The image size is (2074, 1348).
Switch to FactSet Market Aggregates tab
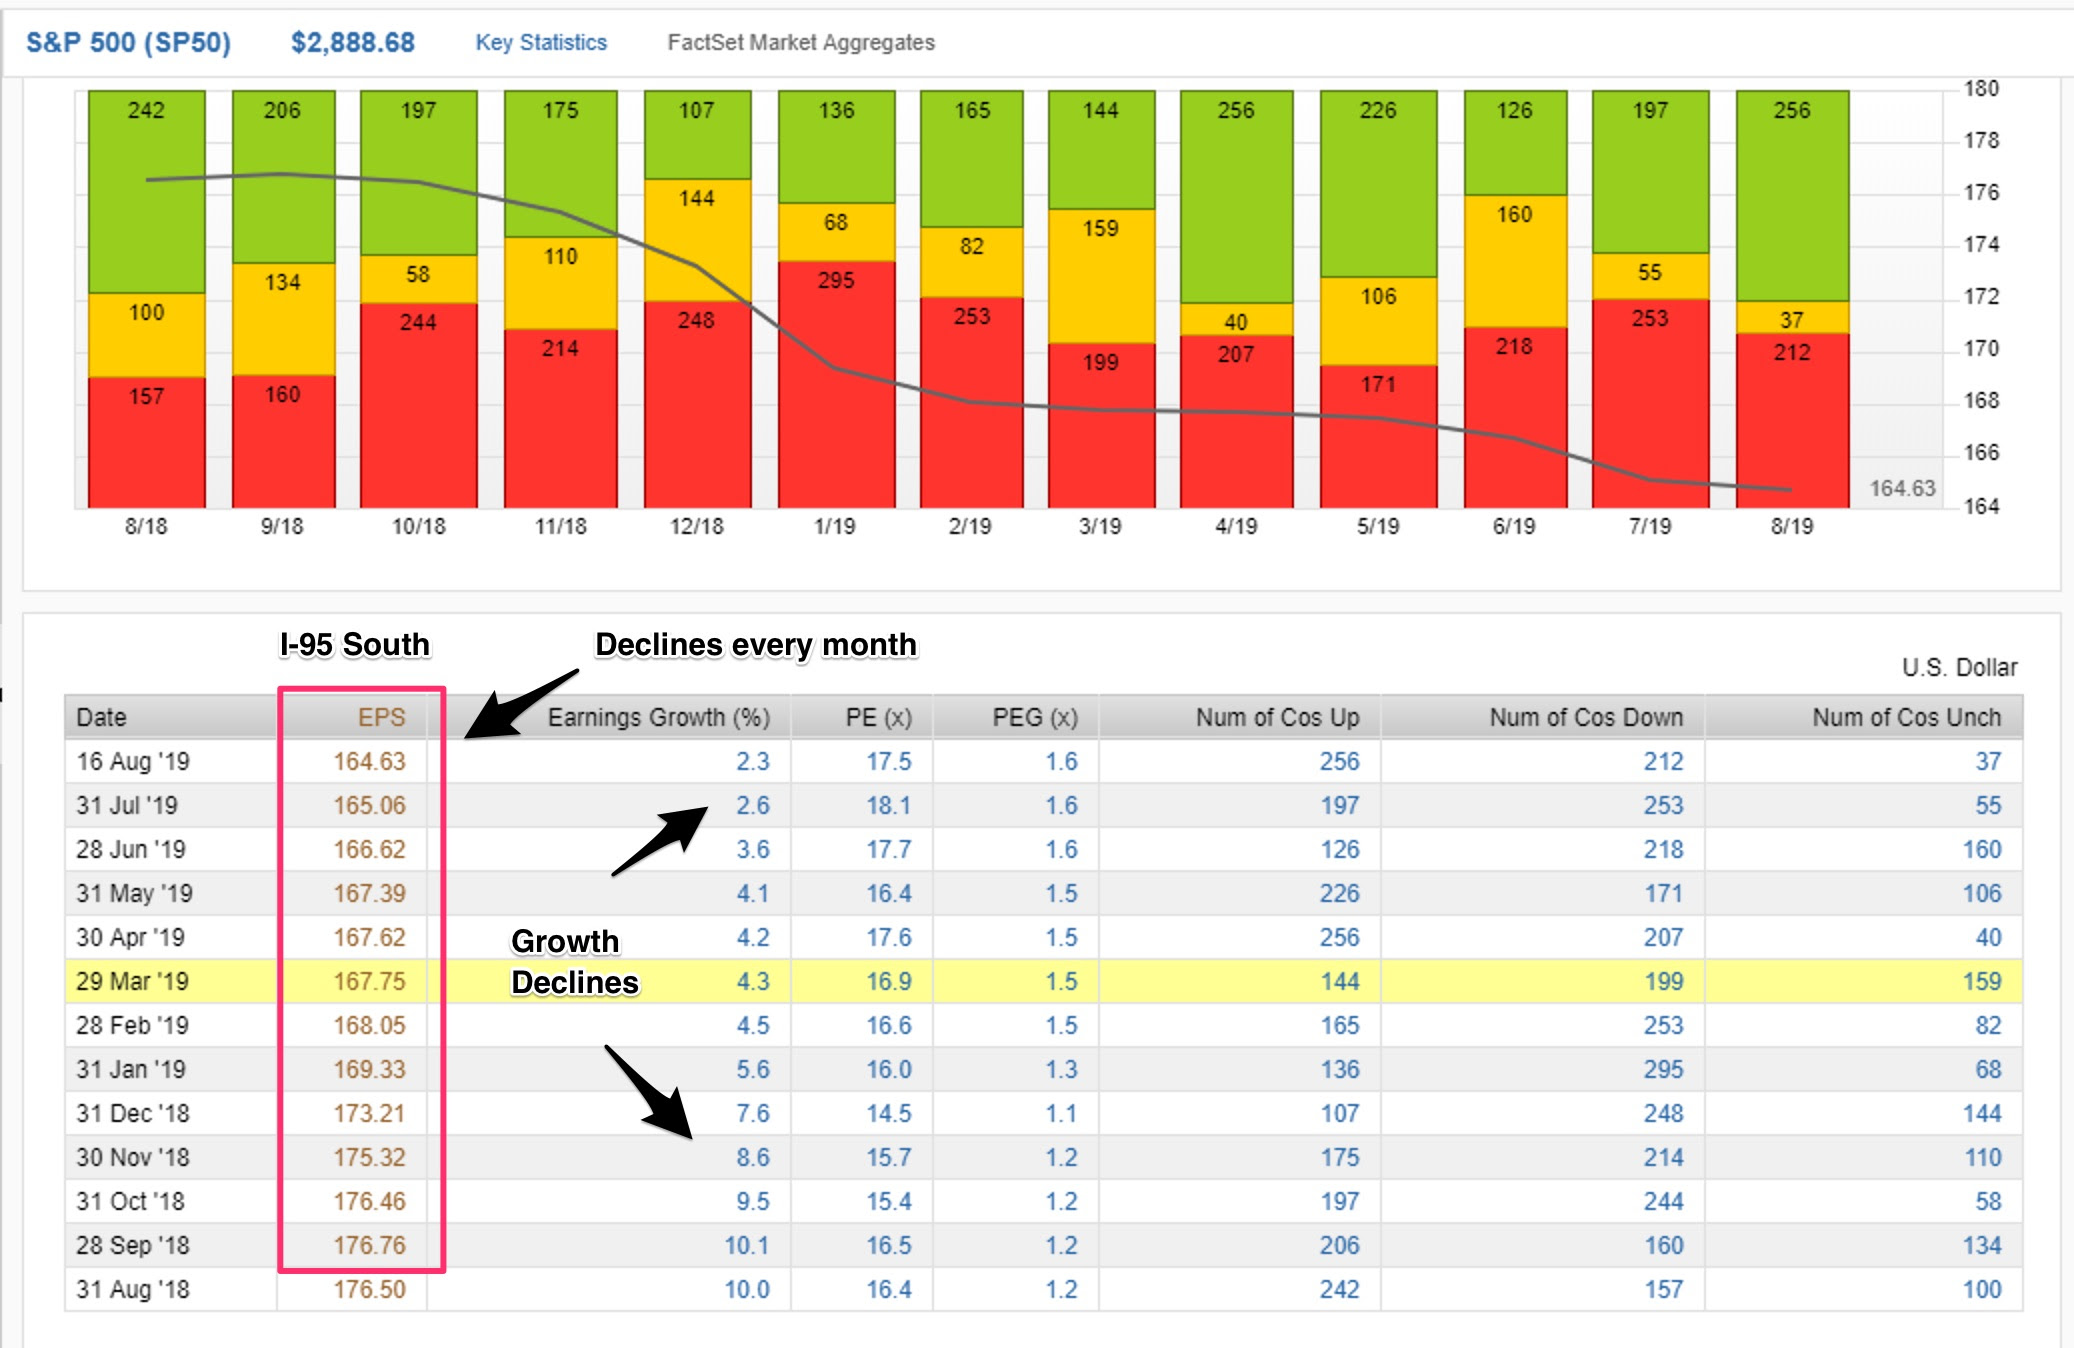point(801,43)
